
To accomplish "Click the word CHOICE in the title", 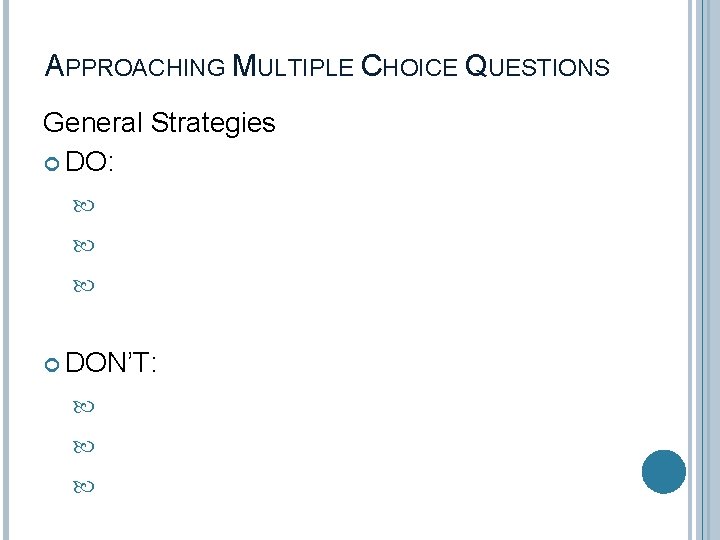I will pos(408,67).
